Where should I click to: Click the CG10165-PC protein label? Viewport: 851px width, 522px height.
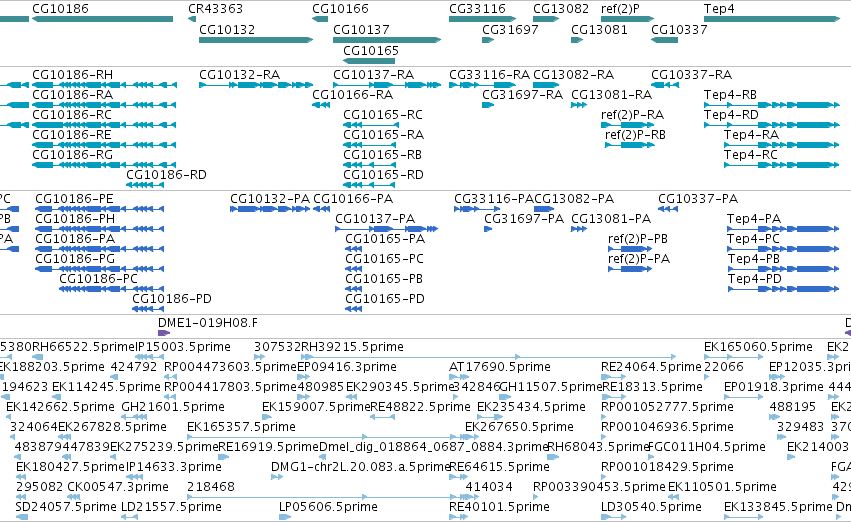[x=384, y=259]
